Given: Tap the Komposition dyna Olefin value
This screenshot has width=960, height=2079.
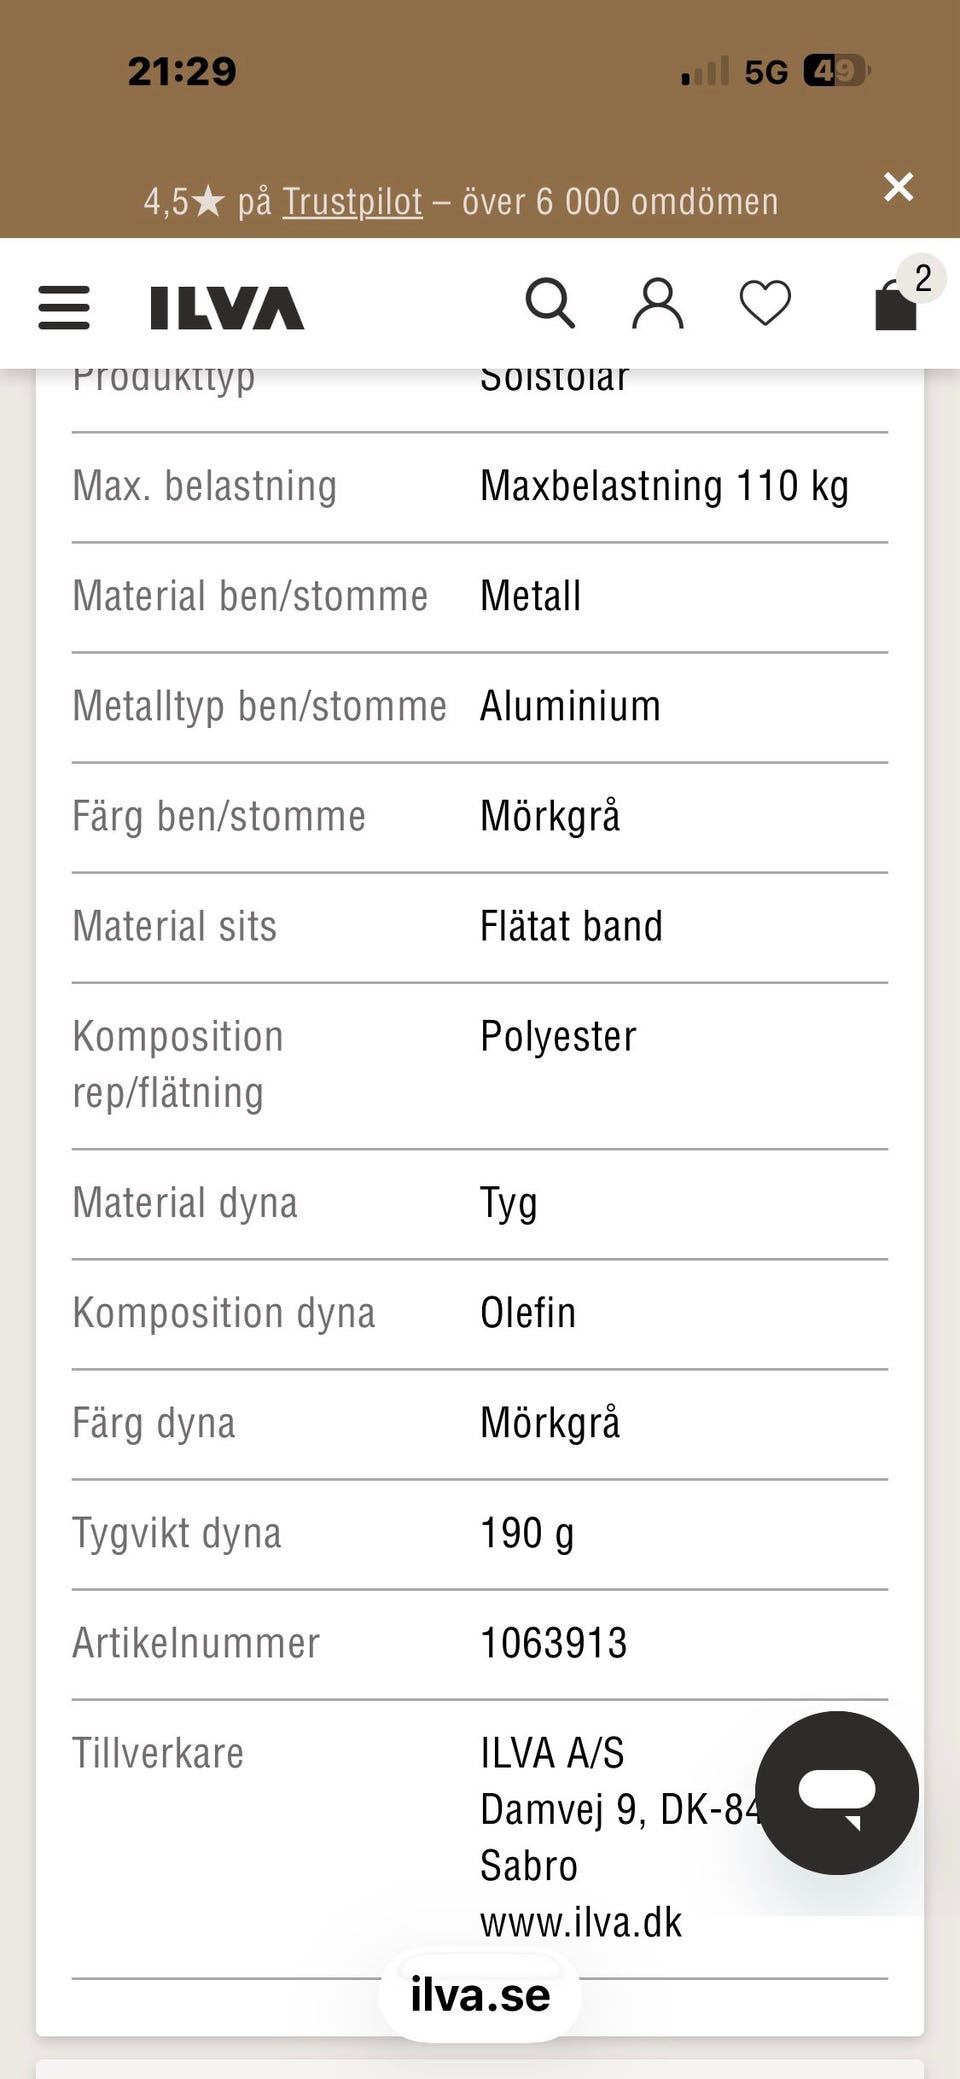Looking at the screenshot, I should click(528, 1313).
